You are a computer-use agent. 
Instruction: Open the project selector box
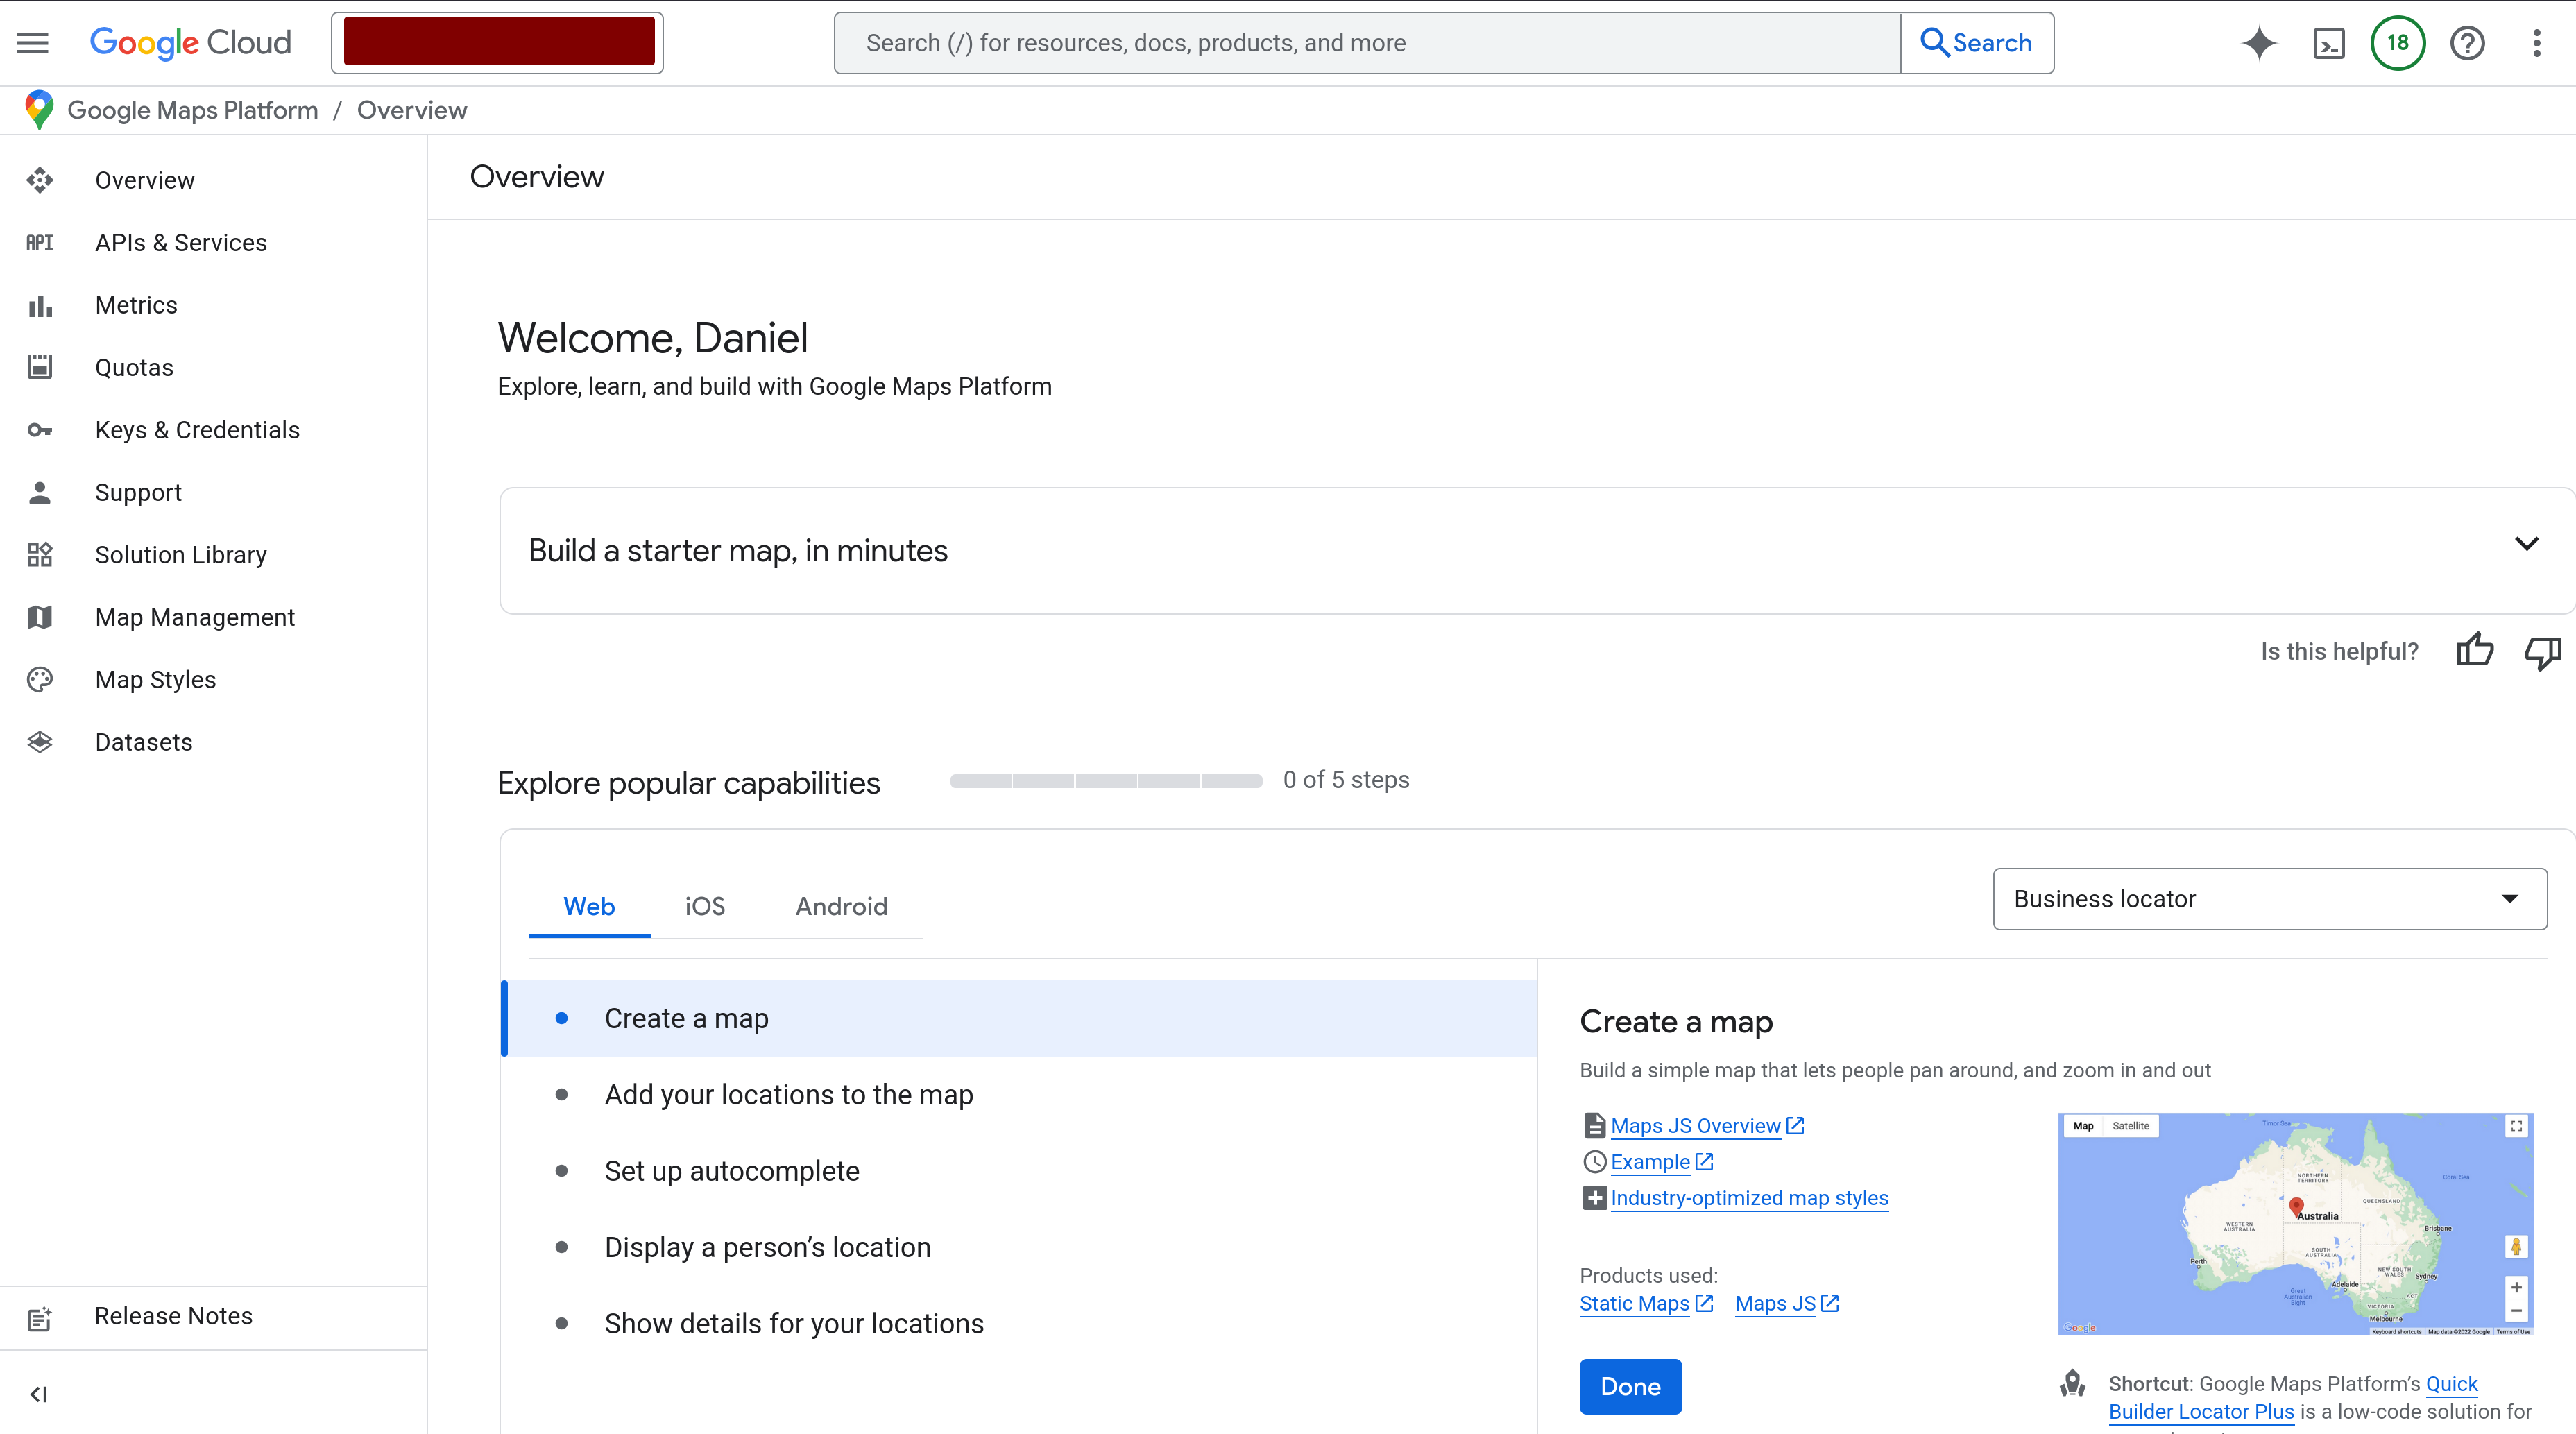tap(497, 43)
